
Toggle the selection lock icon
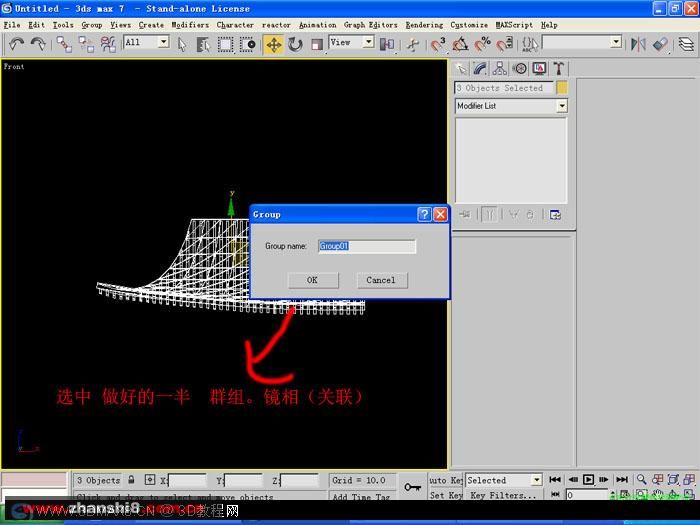(x=131, y=480)
